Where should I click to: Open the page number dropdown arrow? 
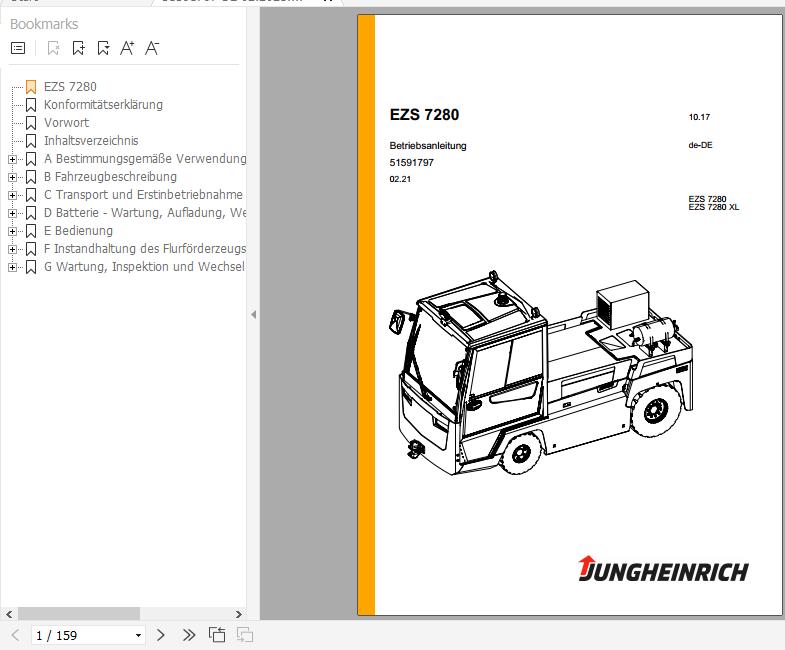[138, 635]
